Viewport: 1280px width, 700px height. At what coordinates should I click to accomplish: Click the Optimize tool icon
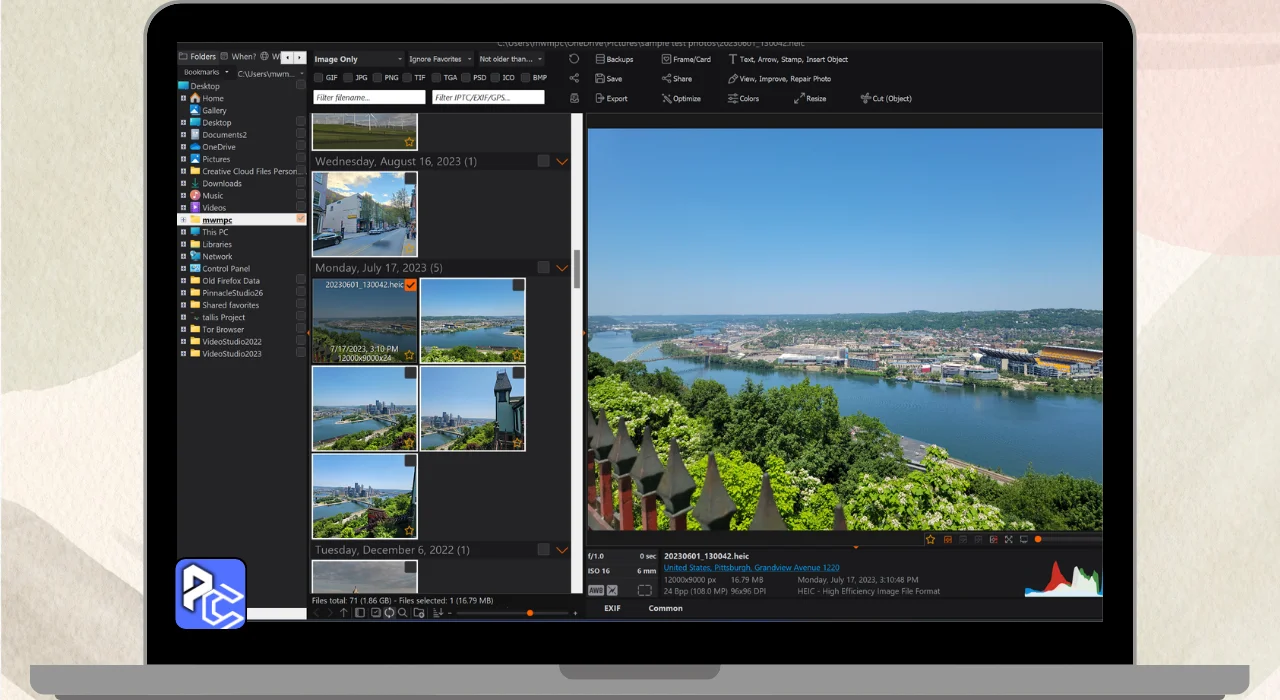pos(667,99)
